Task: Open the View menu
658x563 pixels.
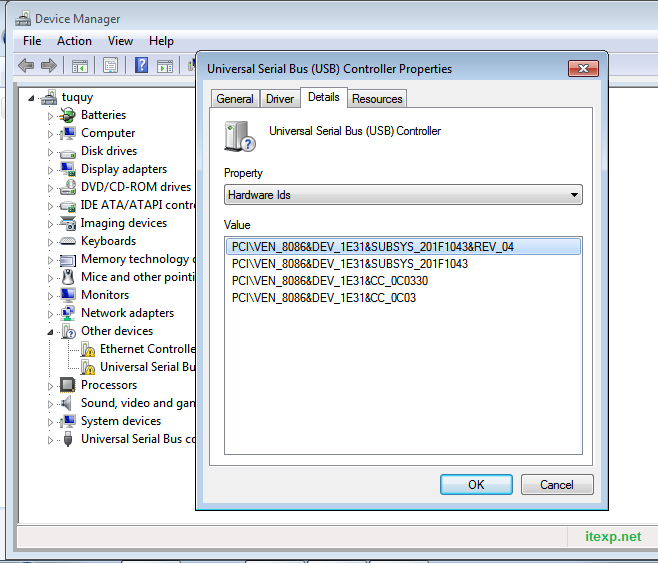Action: (x=120, y=41)
